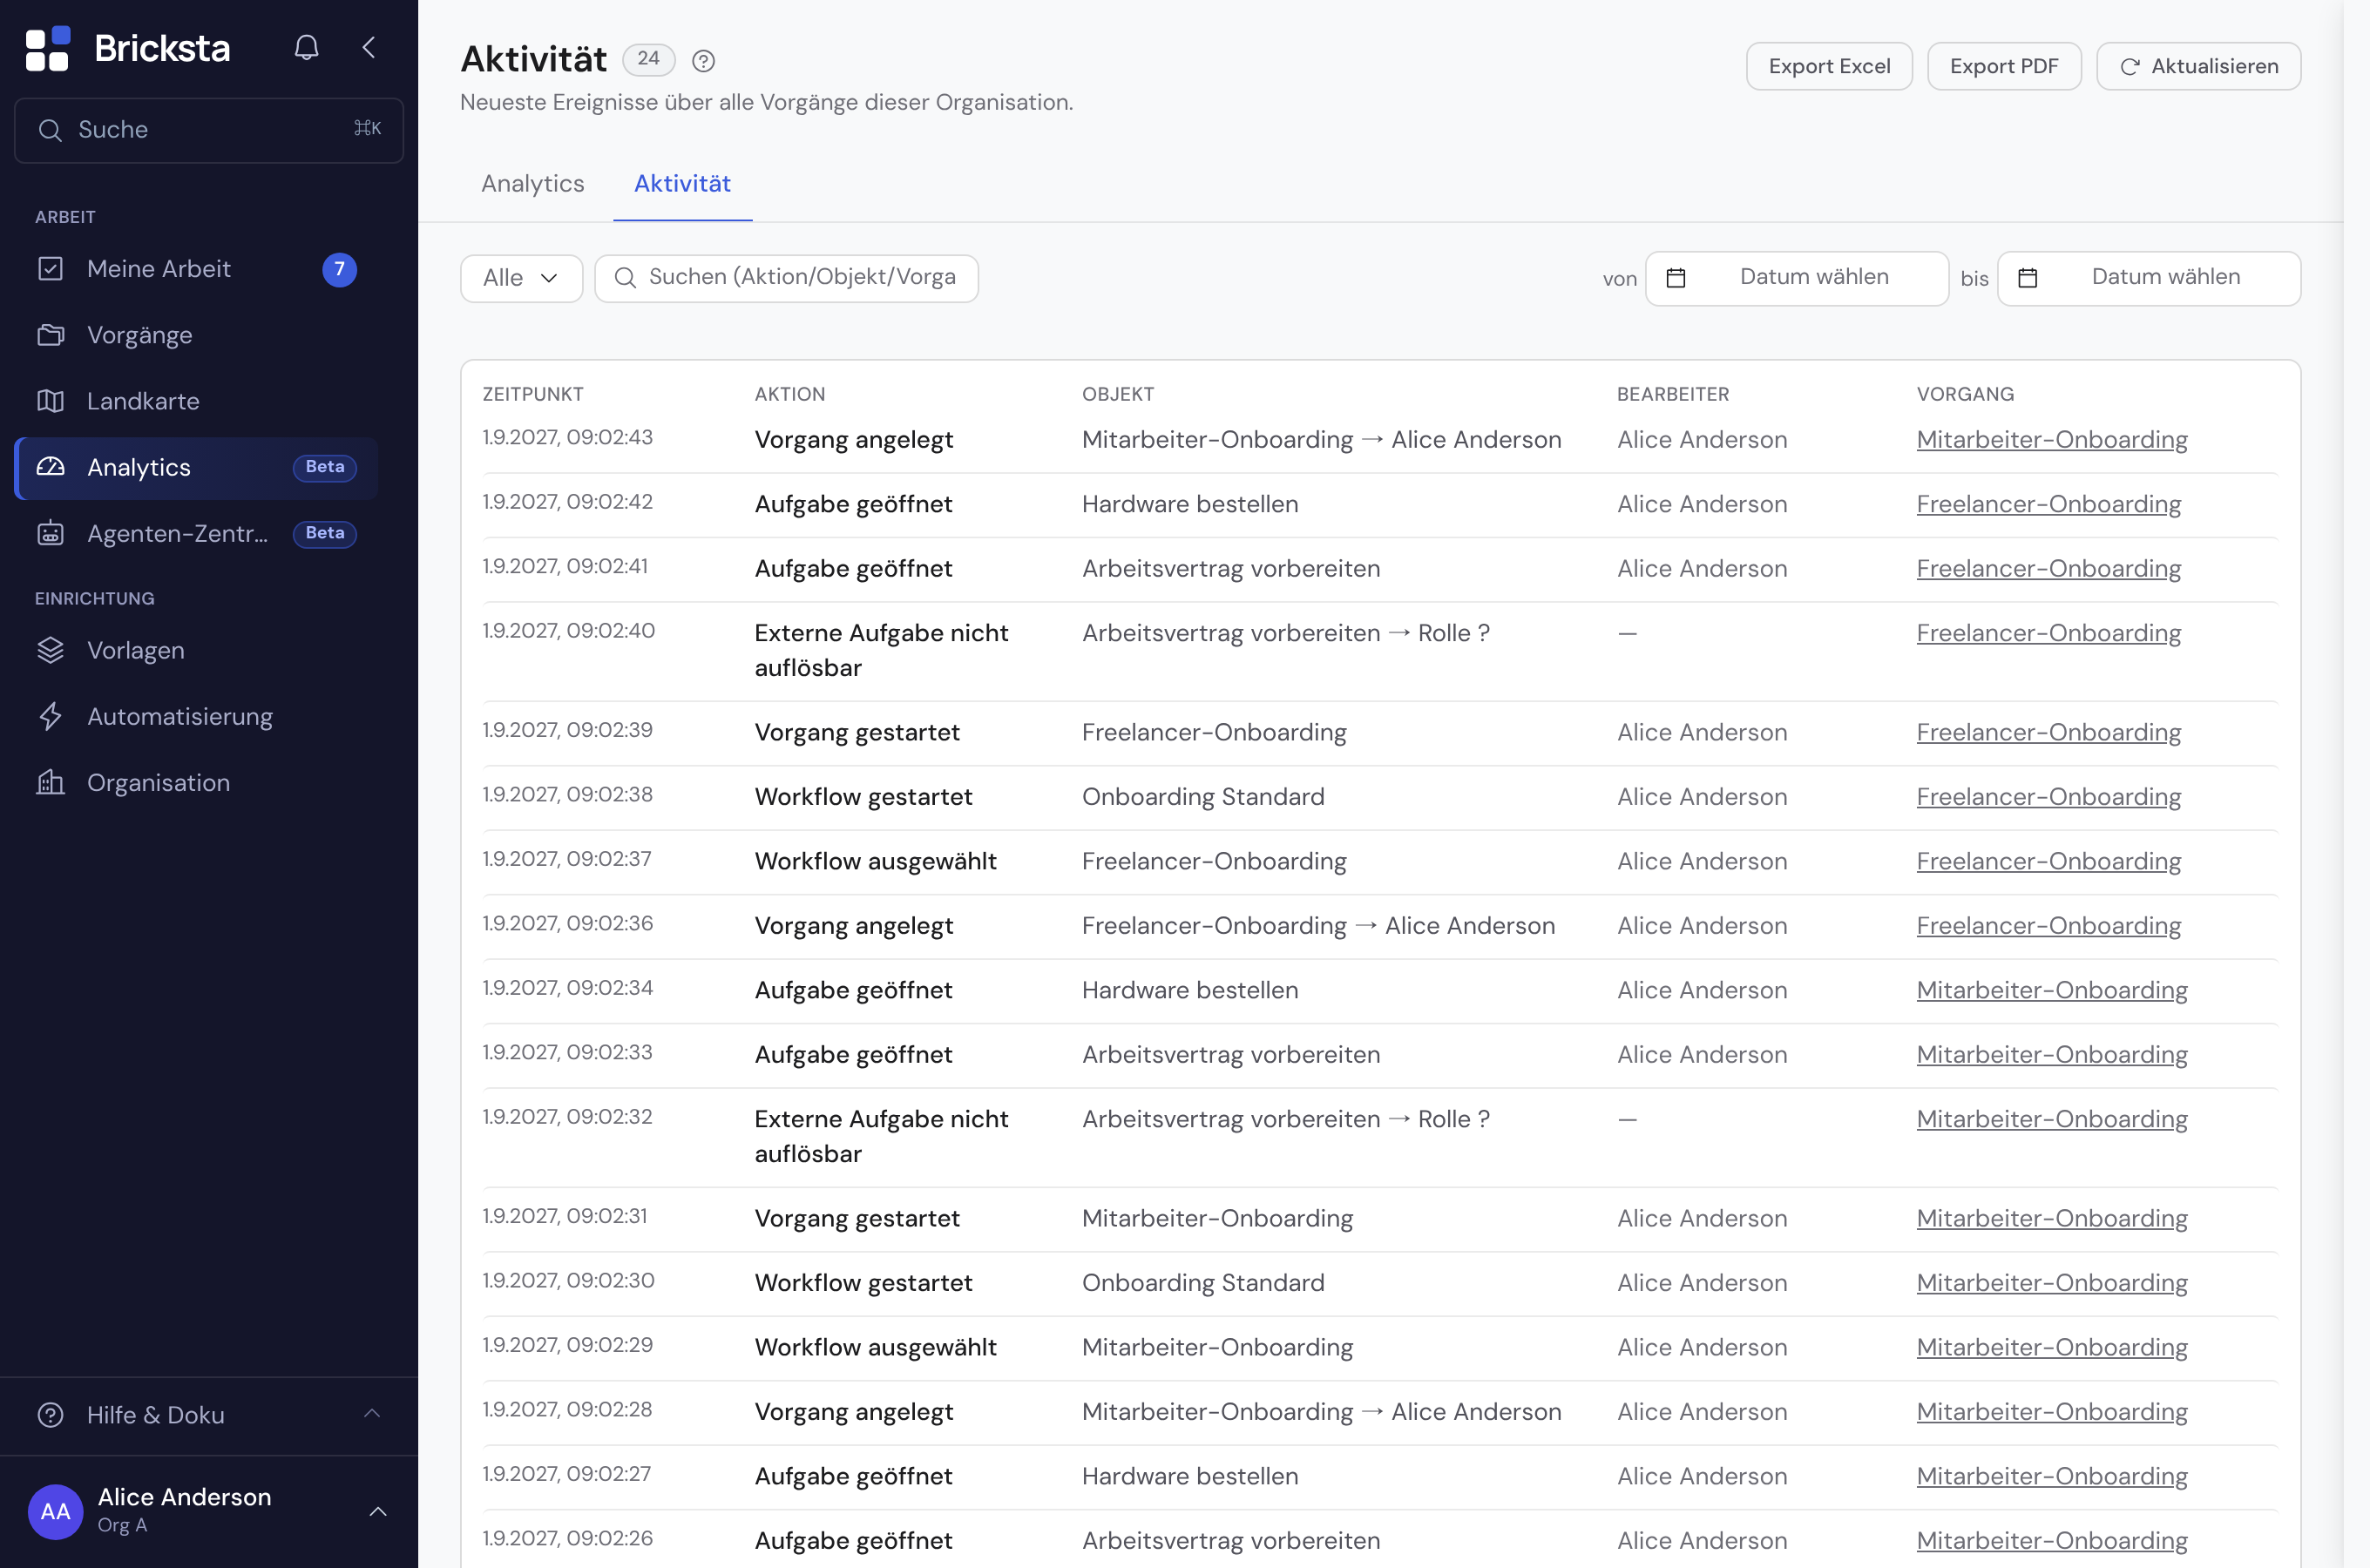Viewport: 2370px width, 1568px height.
Task: Go to Vorgänge in the sidebar
Action: pyautogui.click(x=196, y=335)
